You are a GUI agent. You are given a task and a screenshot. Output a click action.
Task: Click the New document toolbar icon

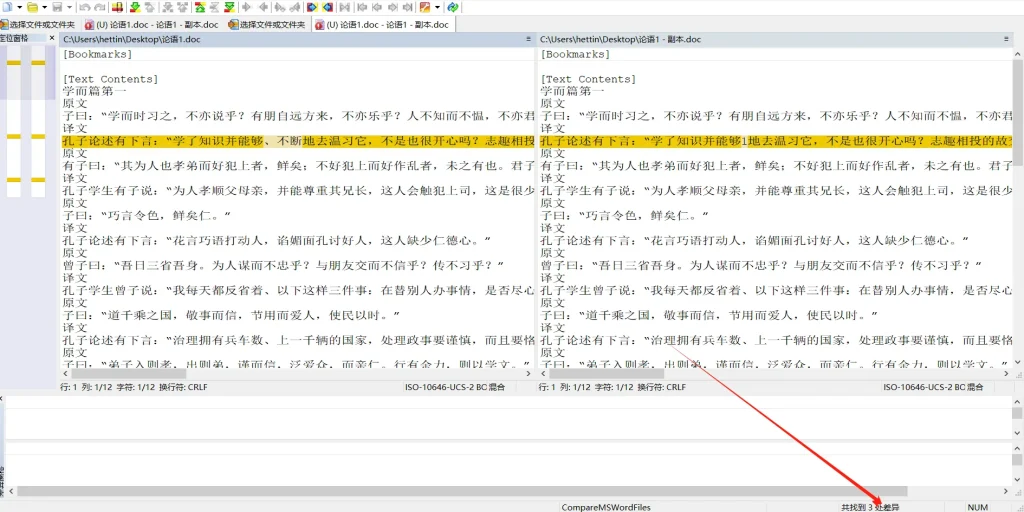(7, 7)
